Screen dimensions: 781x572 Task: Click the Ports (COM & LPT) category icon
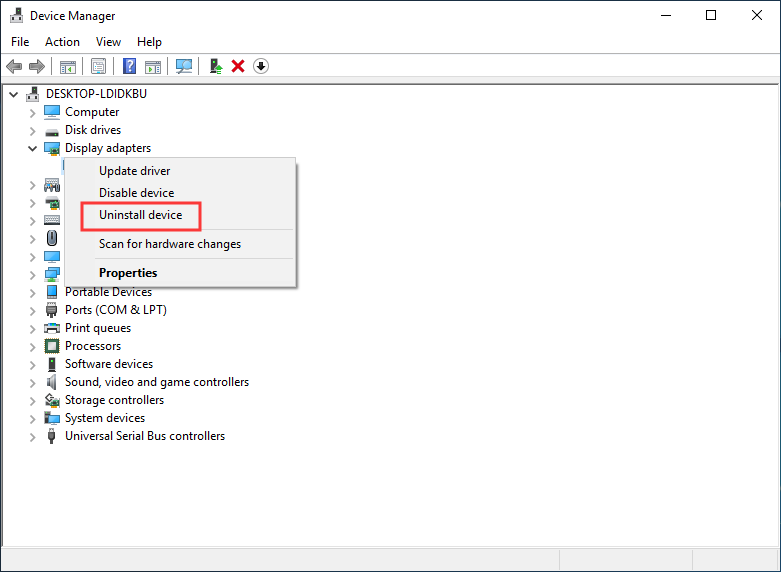point(51,310)
